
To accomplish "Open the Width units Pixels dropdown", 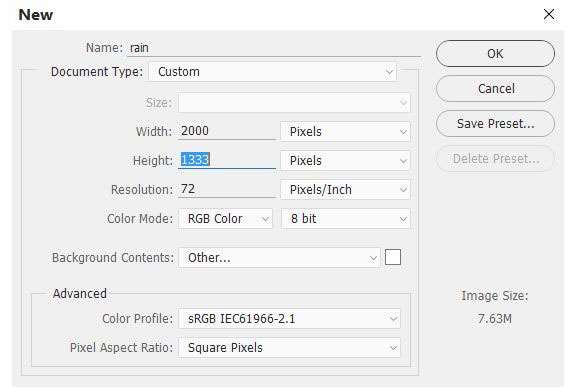I will click(345, 132).
